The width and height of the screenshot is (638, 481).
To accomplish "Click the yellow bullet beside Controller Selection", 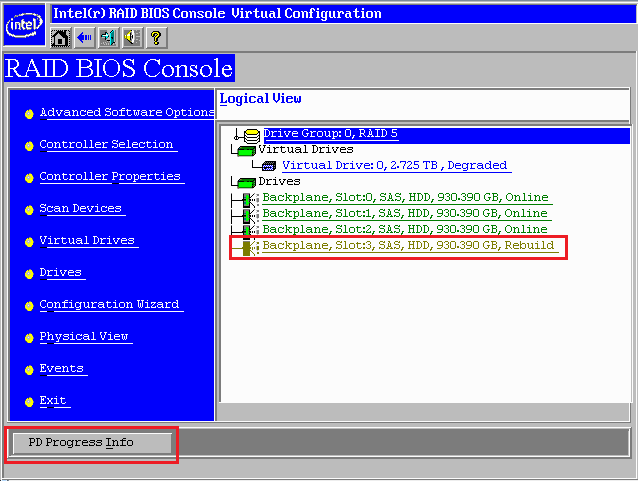I will [29, 146].
